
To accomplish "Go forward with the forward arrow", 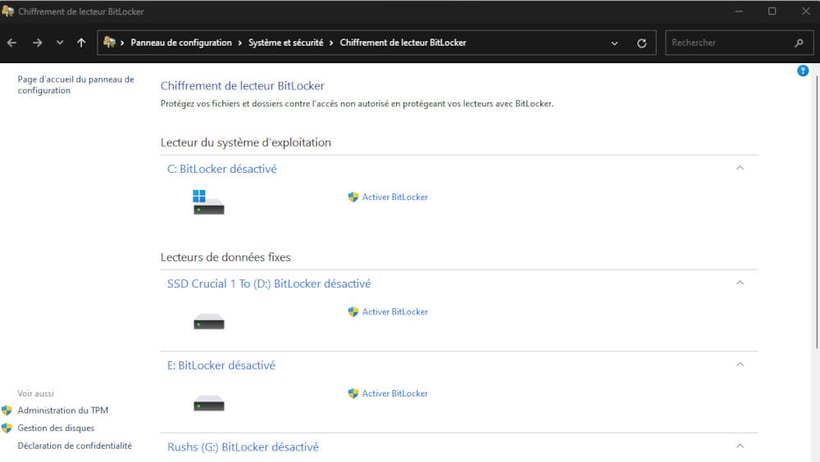I will tap(37, 43).
